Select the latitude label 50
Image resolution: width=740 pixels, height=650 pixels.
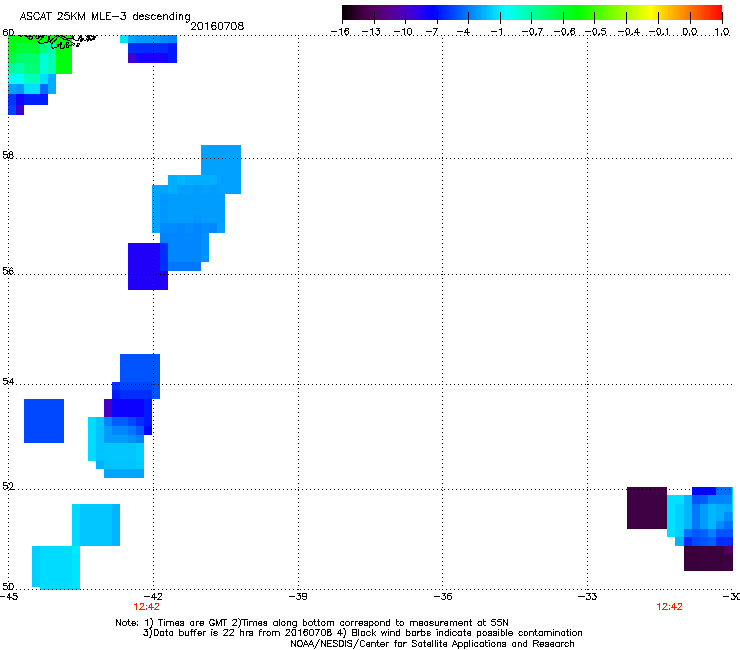8,586
